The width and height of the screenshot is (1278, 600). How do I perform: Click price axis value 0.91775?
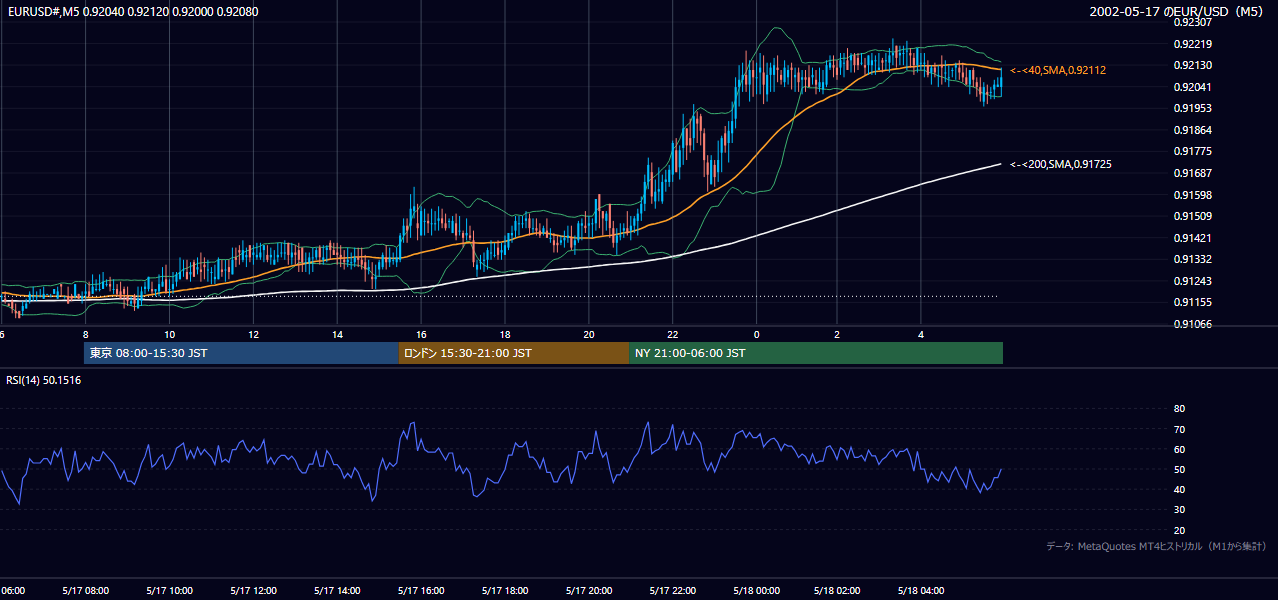(x=1193, y=151)
